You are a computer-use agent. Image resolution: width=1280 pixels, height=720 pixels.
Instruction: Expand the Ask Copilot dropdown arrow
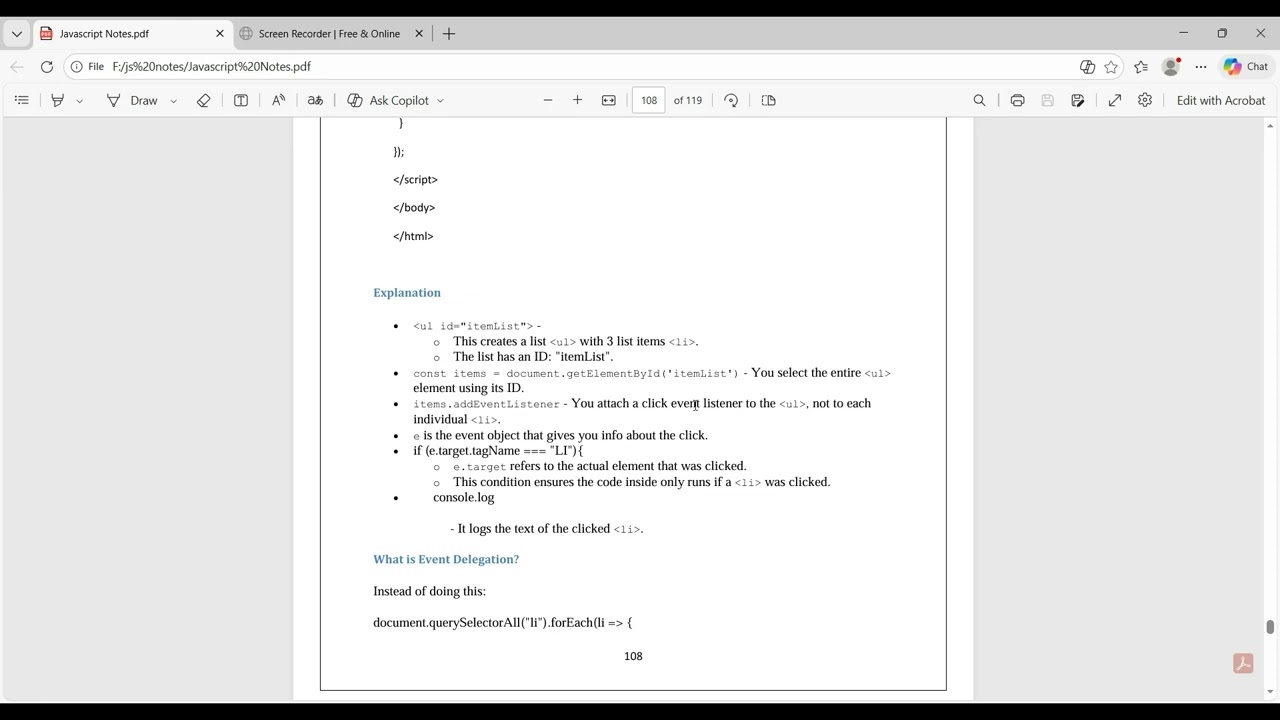click(440, 101)
